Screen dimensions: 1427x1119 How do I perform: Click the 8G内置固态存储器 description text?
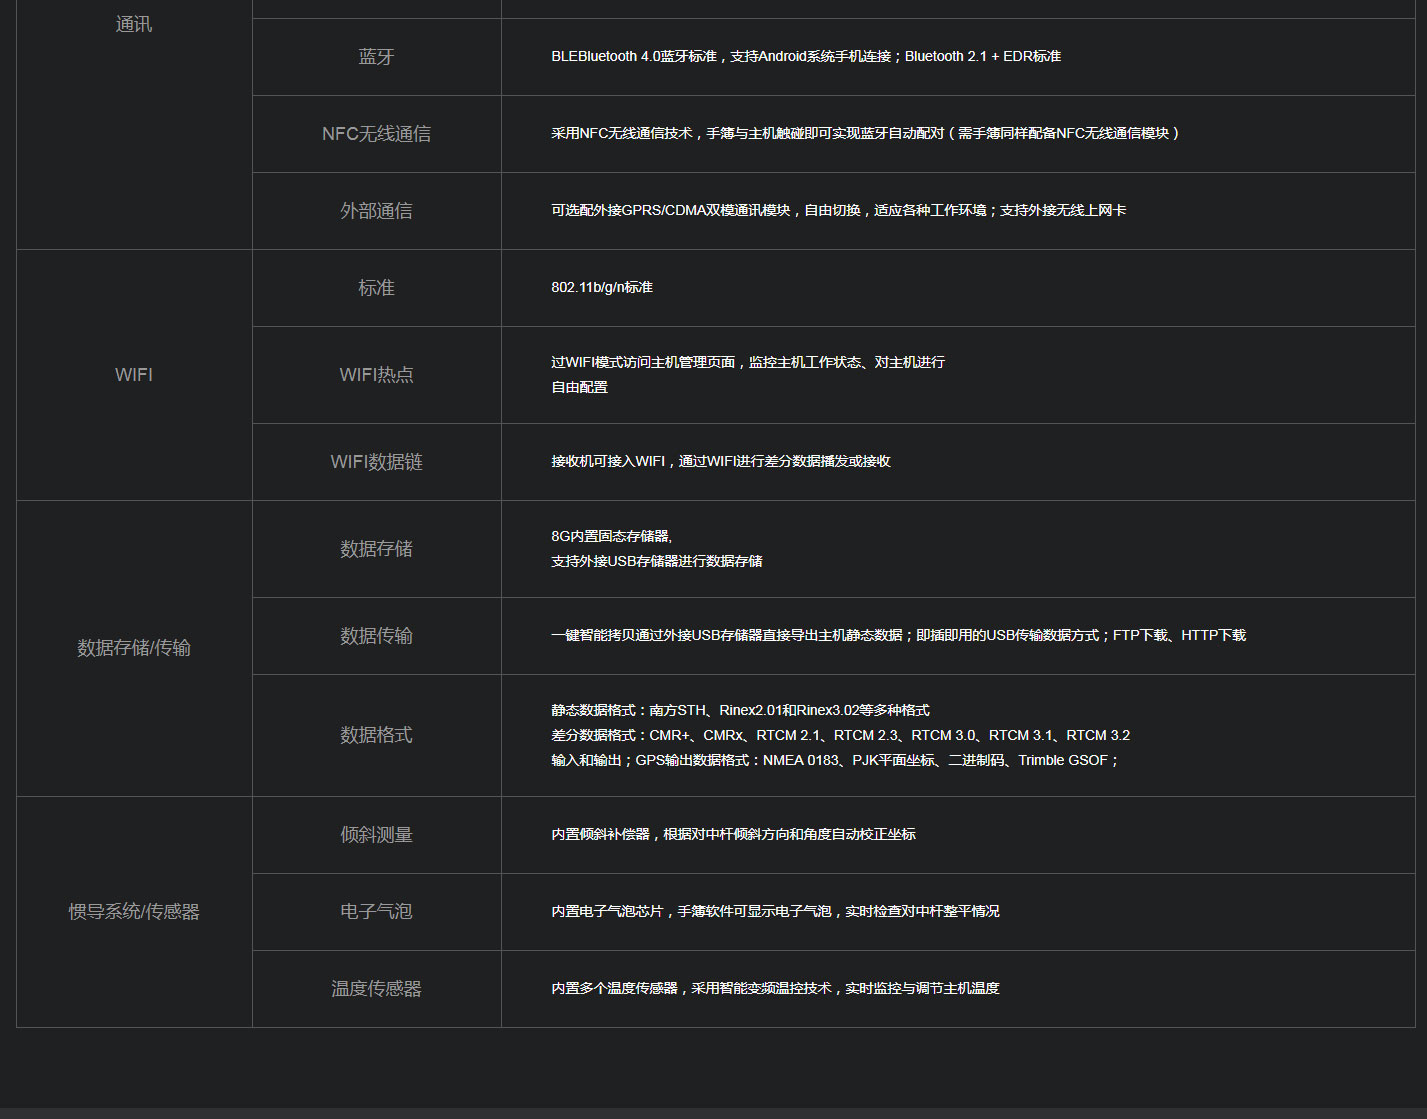pyautogui.click(x=657, y=548)
